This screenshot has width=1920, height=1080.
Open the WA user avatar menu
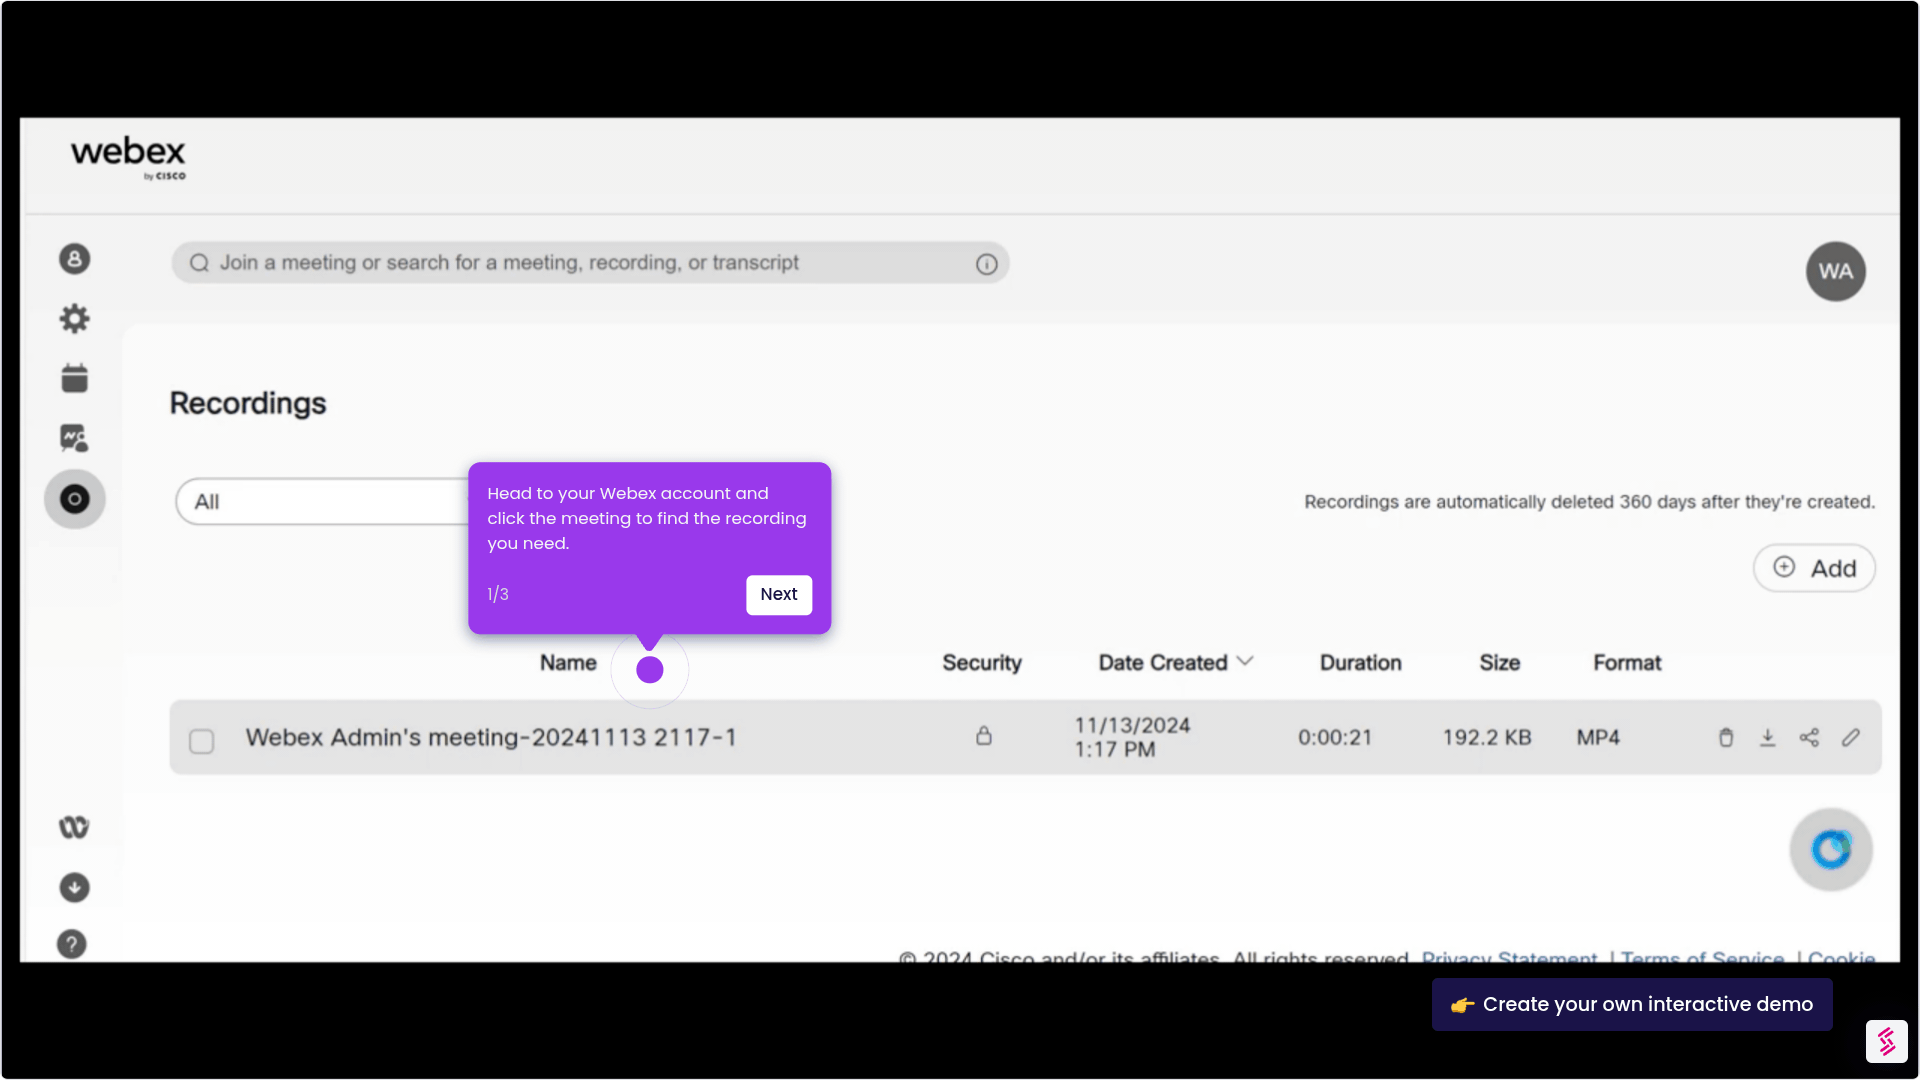click(x=1836, y=271)
